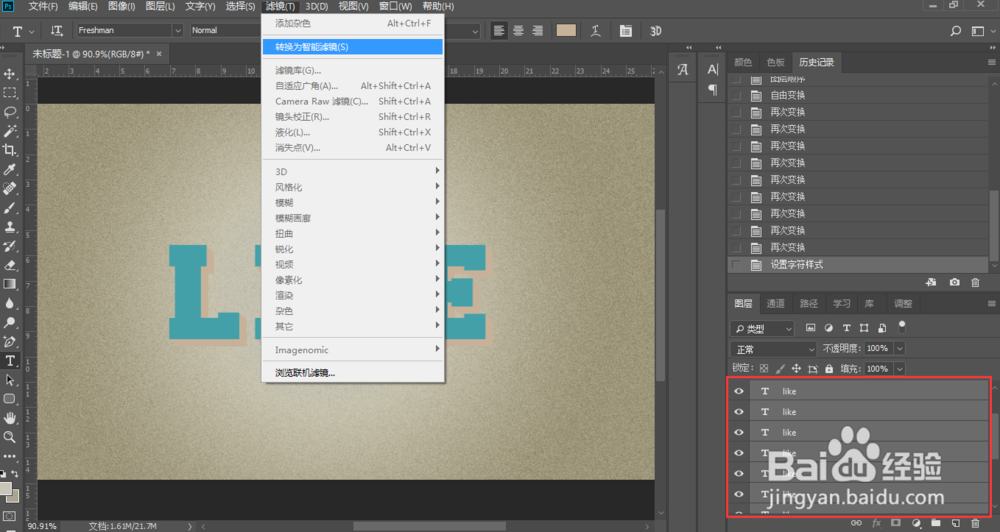
Task: Choose 浏览联机滤镜... menu item
Action: point(353,373)
